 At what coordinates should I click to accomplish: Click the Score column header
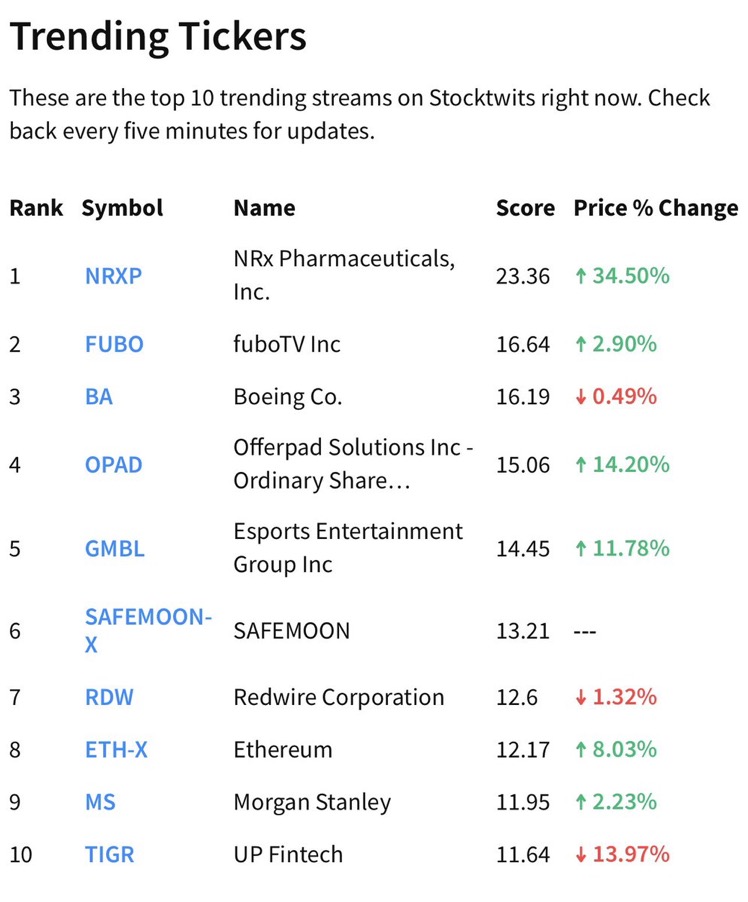tap(525, 208)
